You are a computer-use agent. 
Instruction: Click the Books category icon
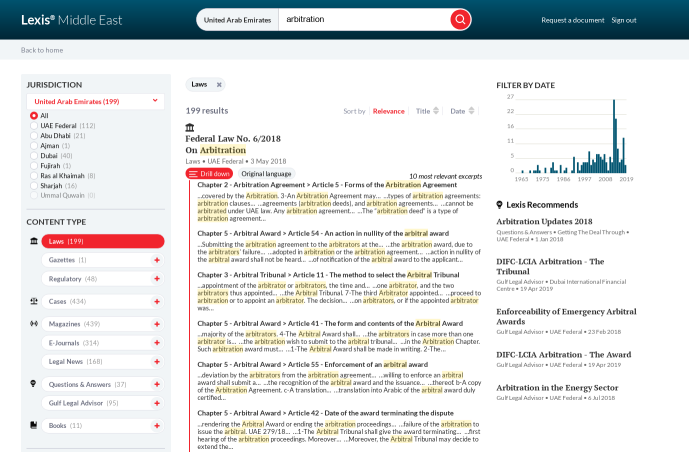pyautogui.click(x=33, y=425)
